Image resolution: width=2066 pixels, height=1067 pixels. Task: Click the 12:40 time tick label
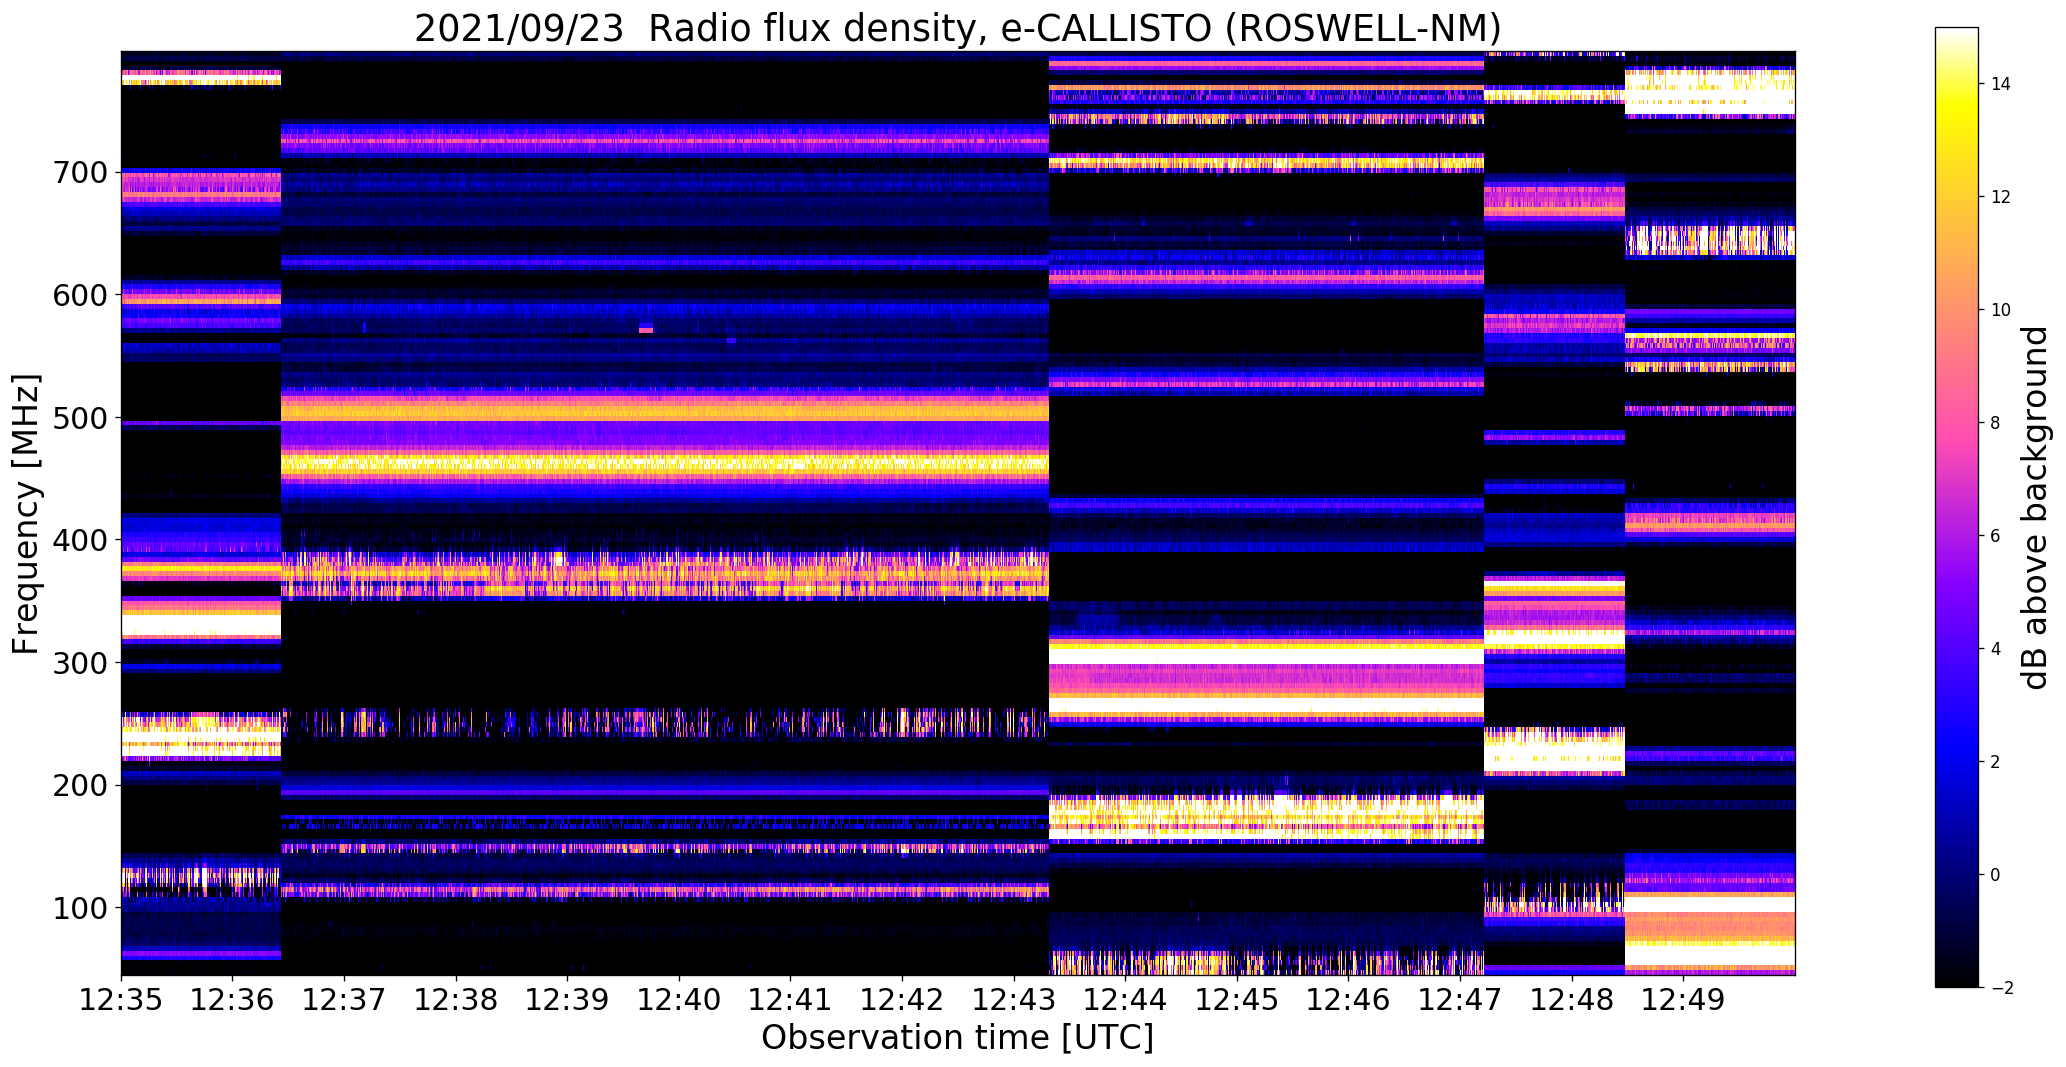[x=679, y=999]
